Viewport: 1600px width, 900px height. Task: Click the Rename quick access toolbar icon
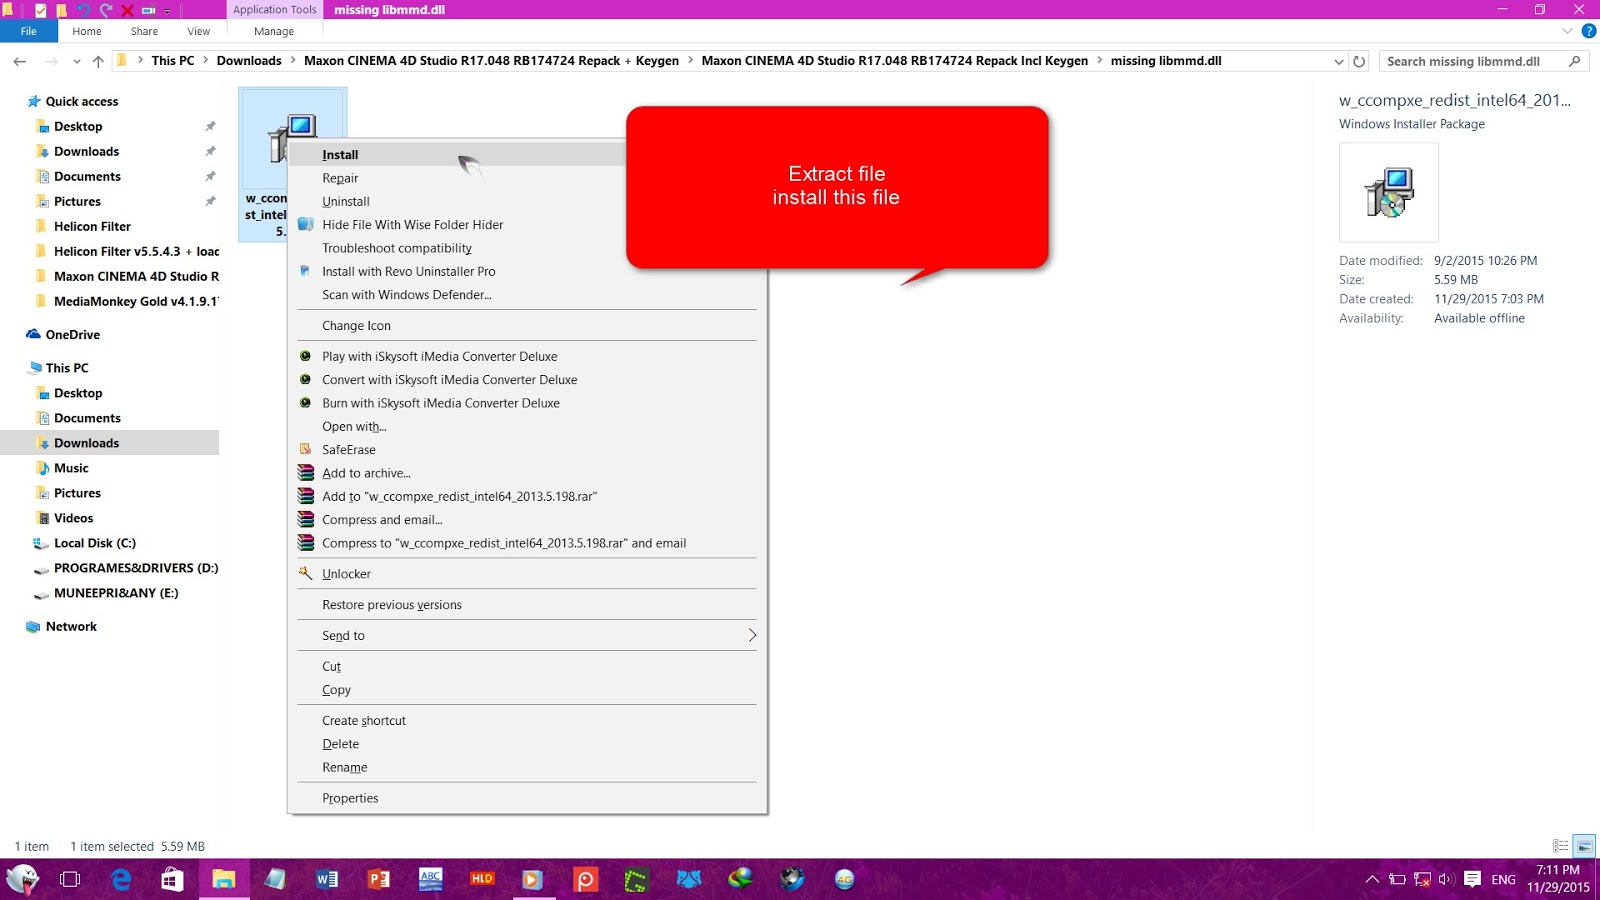(148, 10)
